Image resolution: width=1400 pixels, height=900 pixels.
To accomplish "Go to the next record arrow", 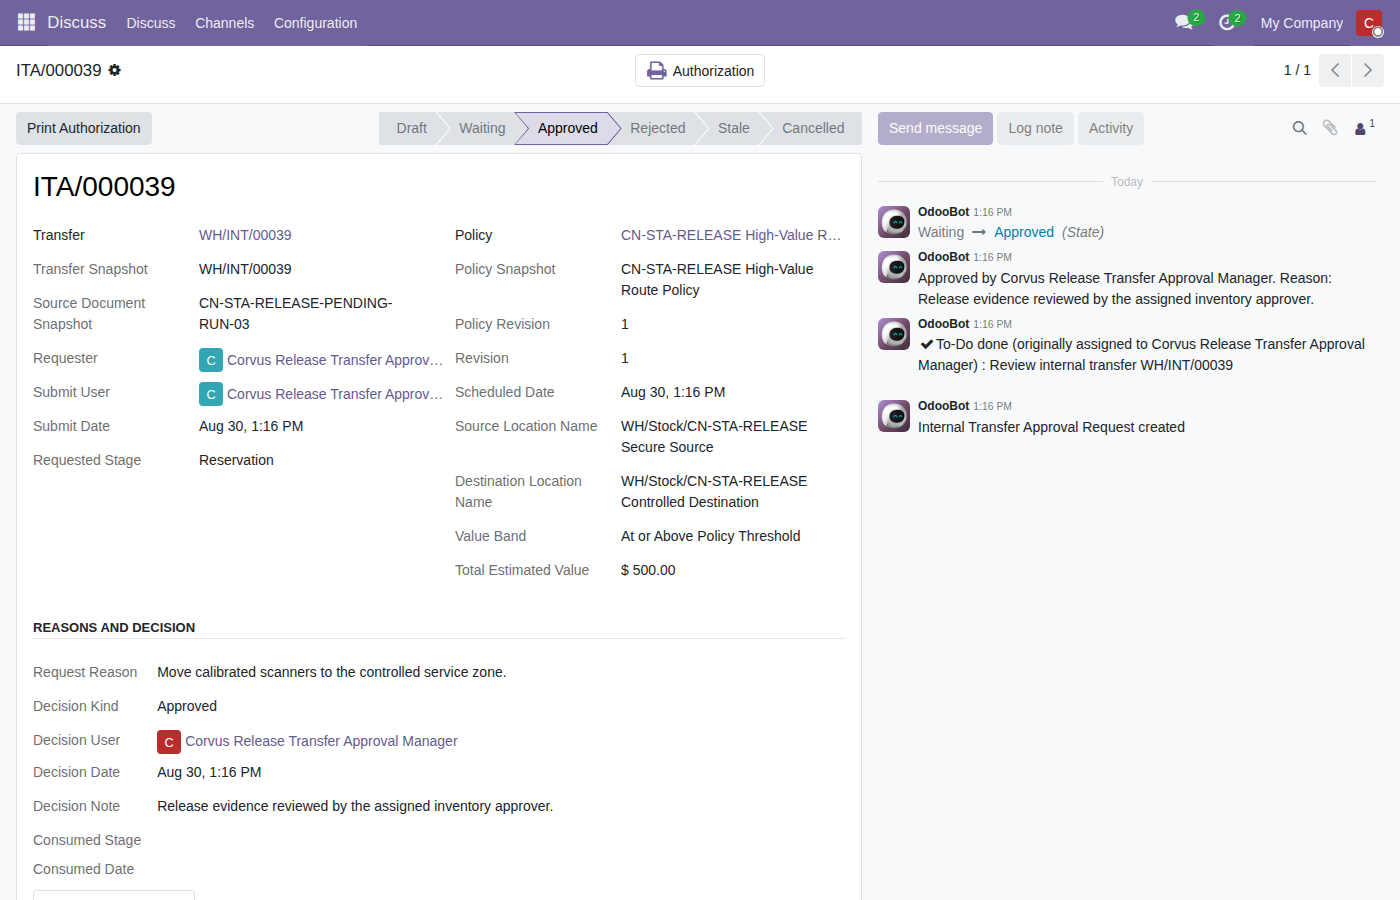I will click(1368, 70).
